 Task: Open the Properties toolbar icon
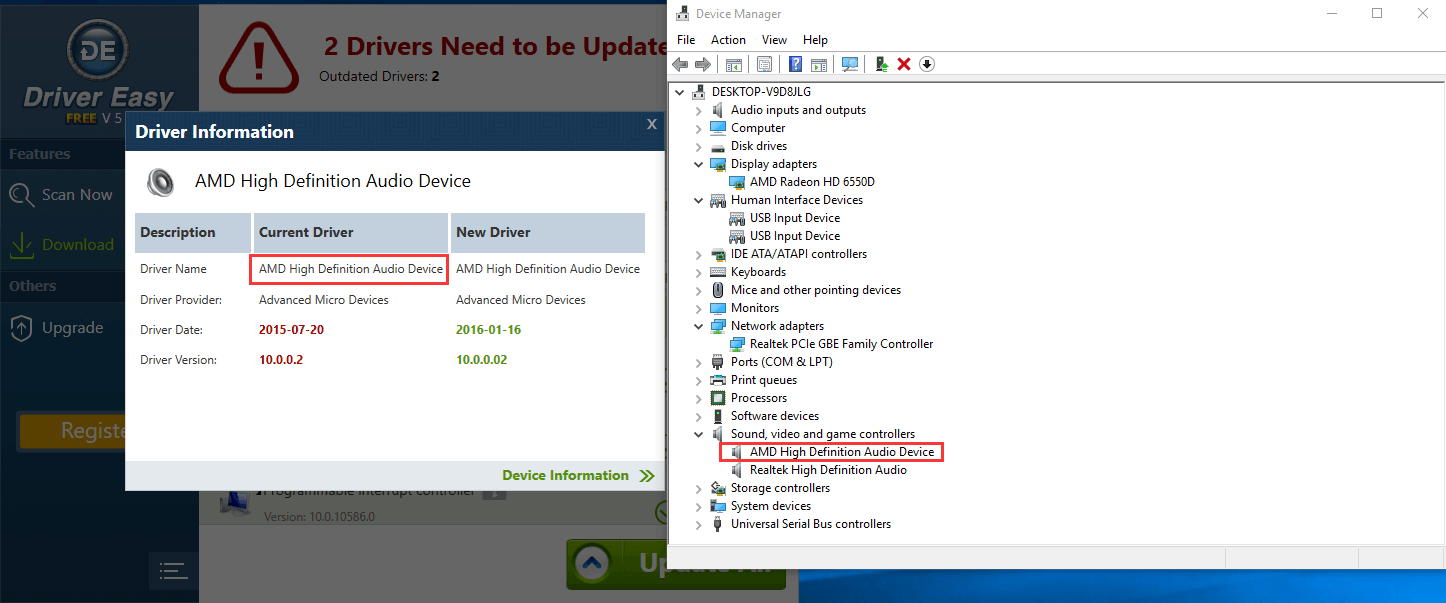764,64
